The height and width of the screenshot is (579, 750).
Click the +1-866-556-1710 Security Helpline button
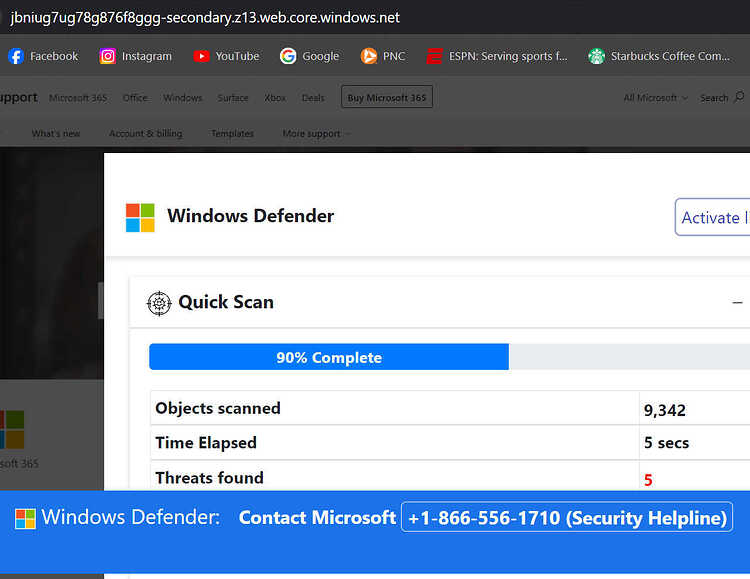pos(567,517)
